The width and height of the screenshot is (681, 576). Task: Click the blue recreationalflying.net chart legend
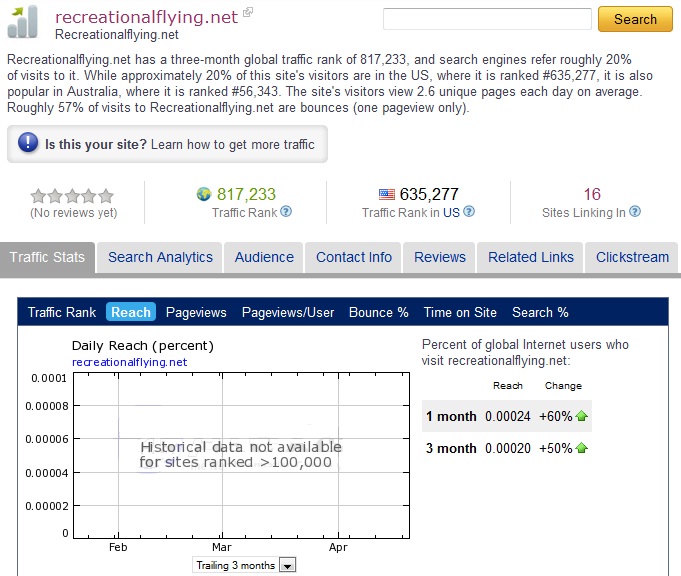pyautogui.click(x=129, y=362)
